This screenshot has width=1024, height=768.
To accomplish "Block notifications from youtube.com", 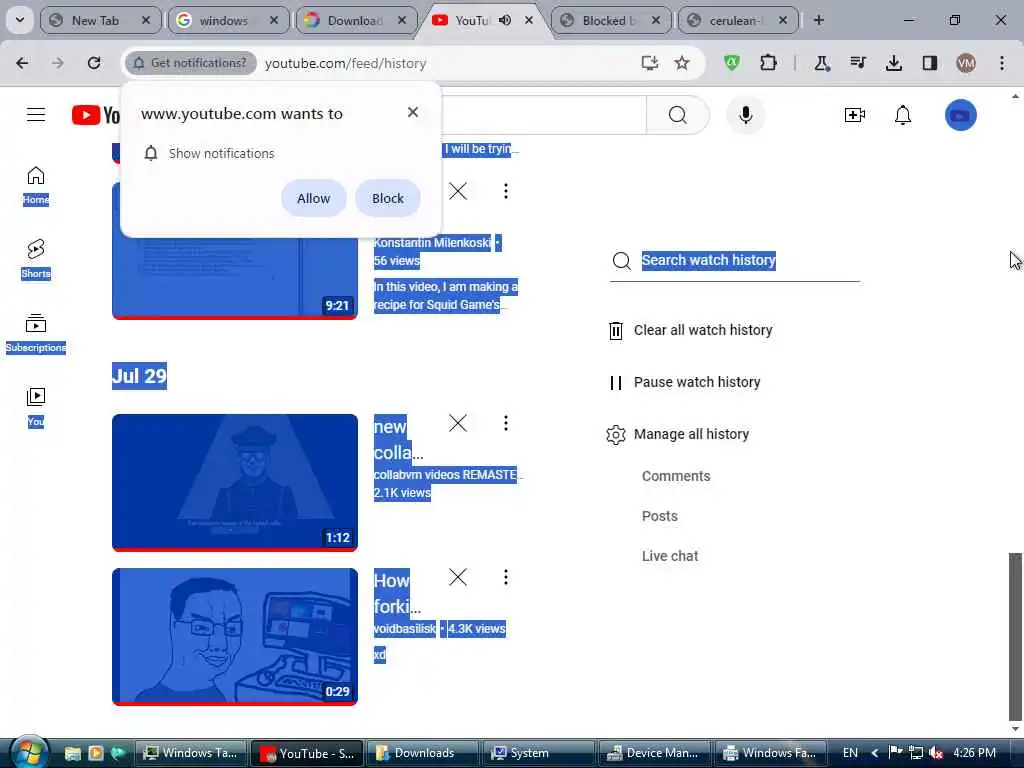I will pos(388,198).
